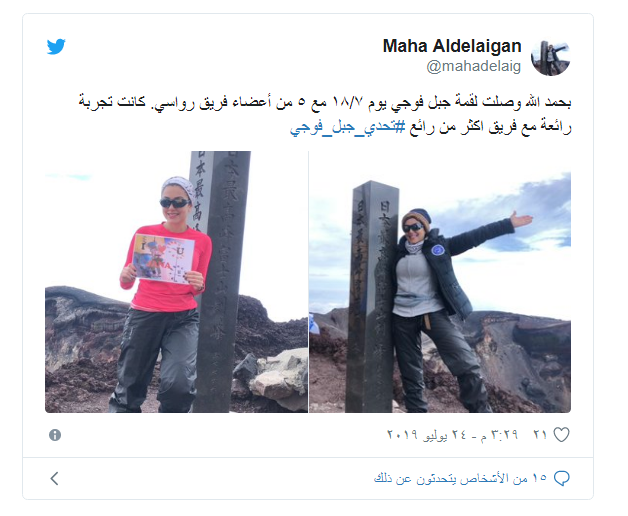Open the @mahadelaig handle link
This screenshot has height=516, width=628.
[473, 66]
